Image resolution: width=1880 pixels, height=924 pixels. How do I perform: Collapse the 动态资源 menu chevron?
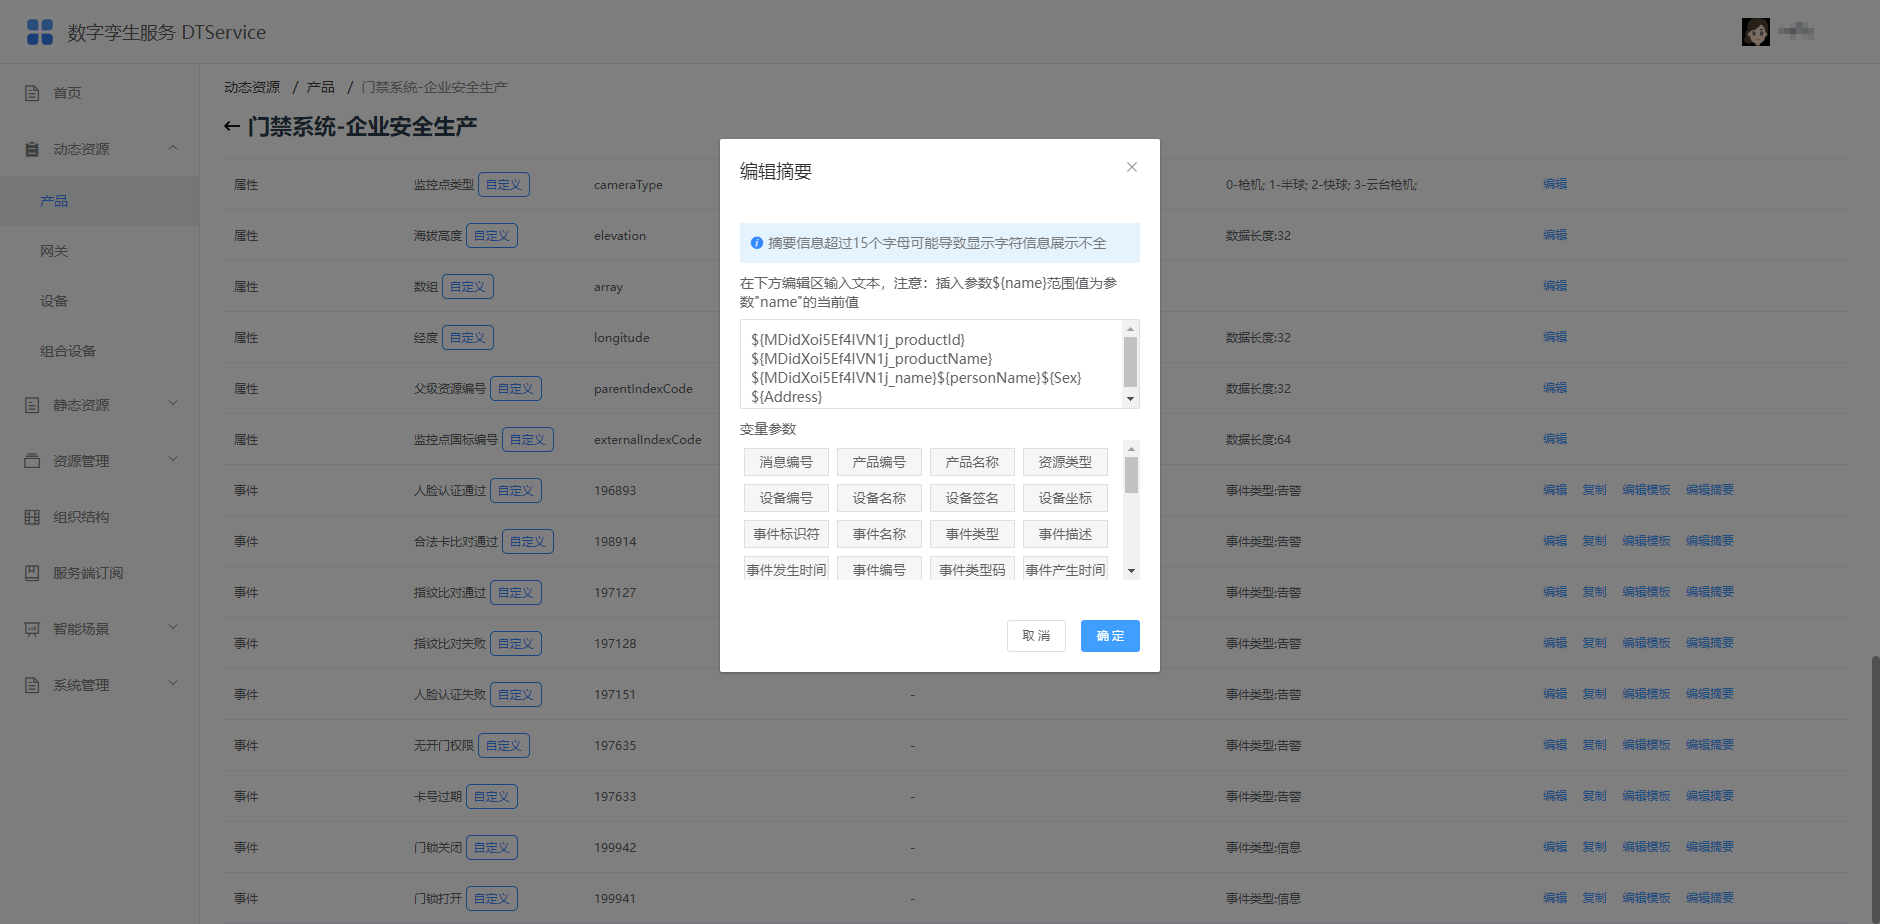coord(173,148)
